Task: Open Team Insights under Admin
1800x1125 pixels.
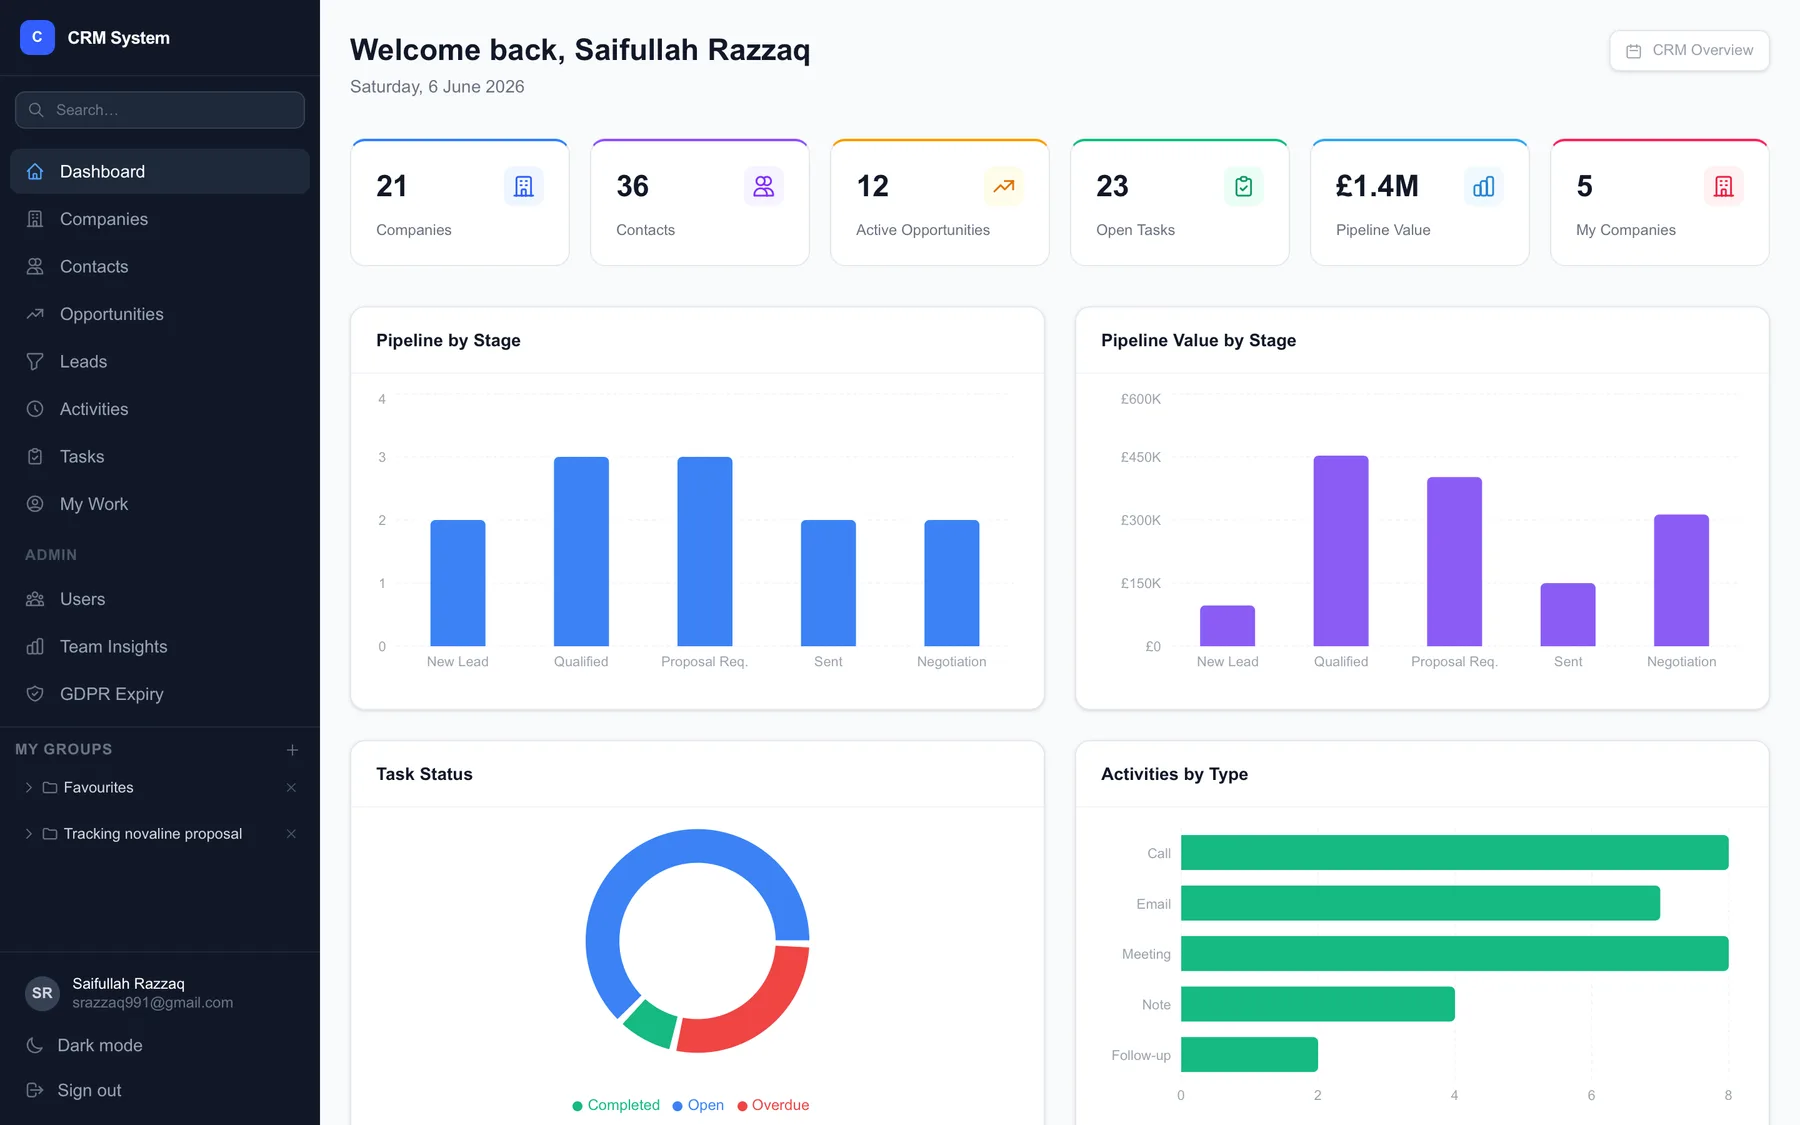Action: pyautogui.click(x=160, y=646)
